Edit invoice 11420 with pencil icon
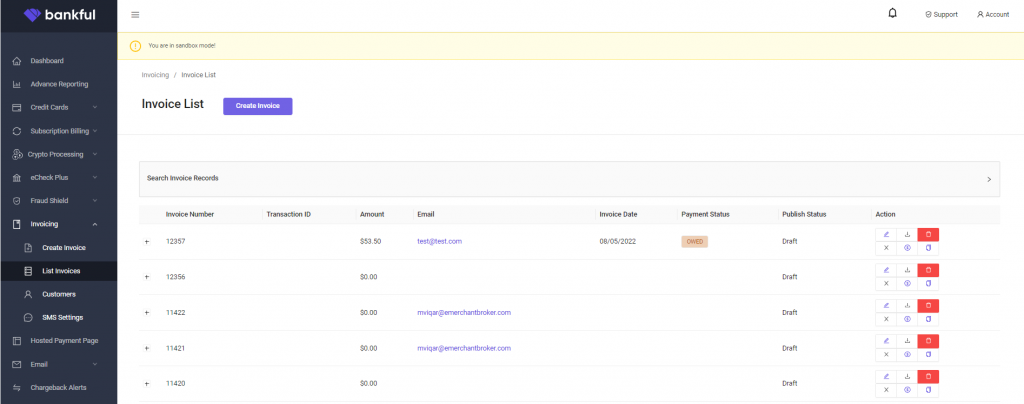1024x404 pixels. [x=886, y=377]
